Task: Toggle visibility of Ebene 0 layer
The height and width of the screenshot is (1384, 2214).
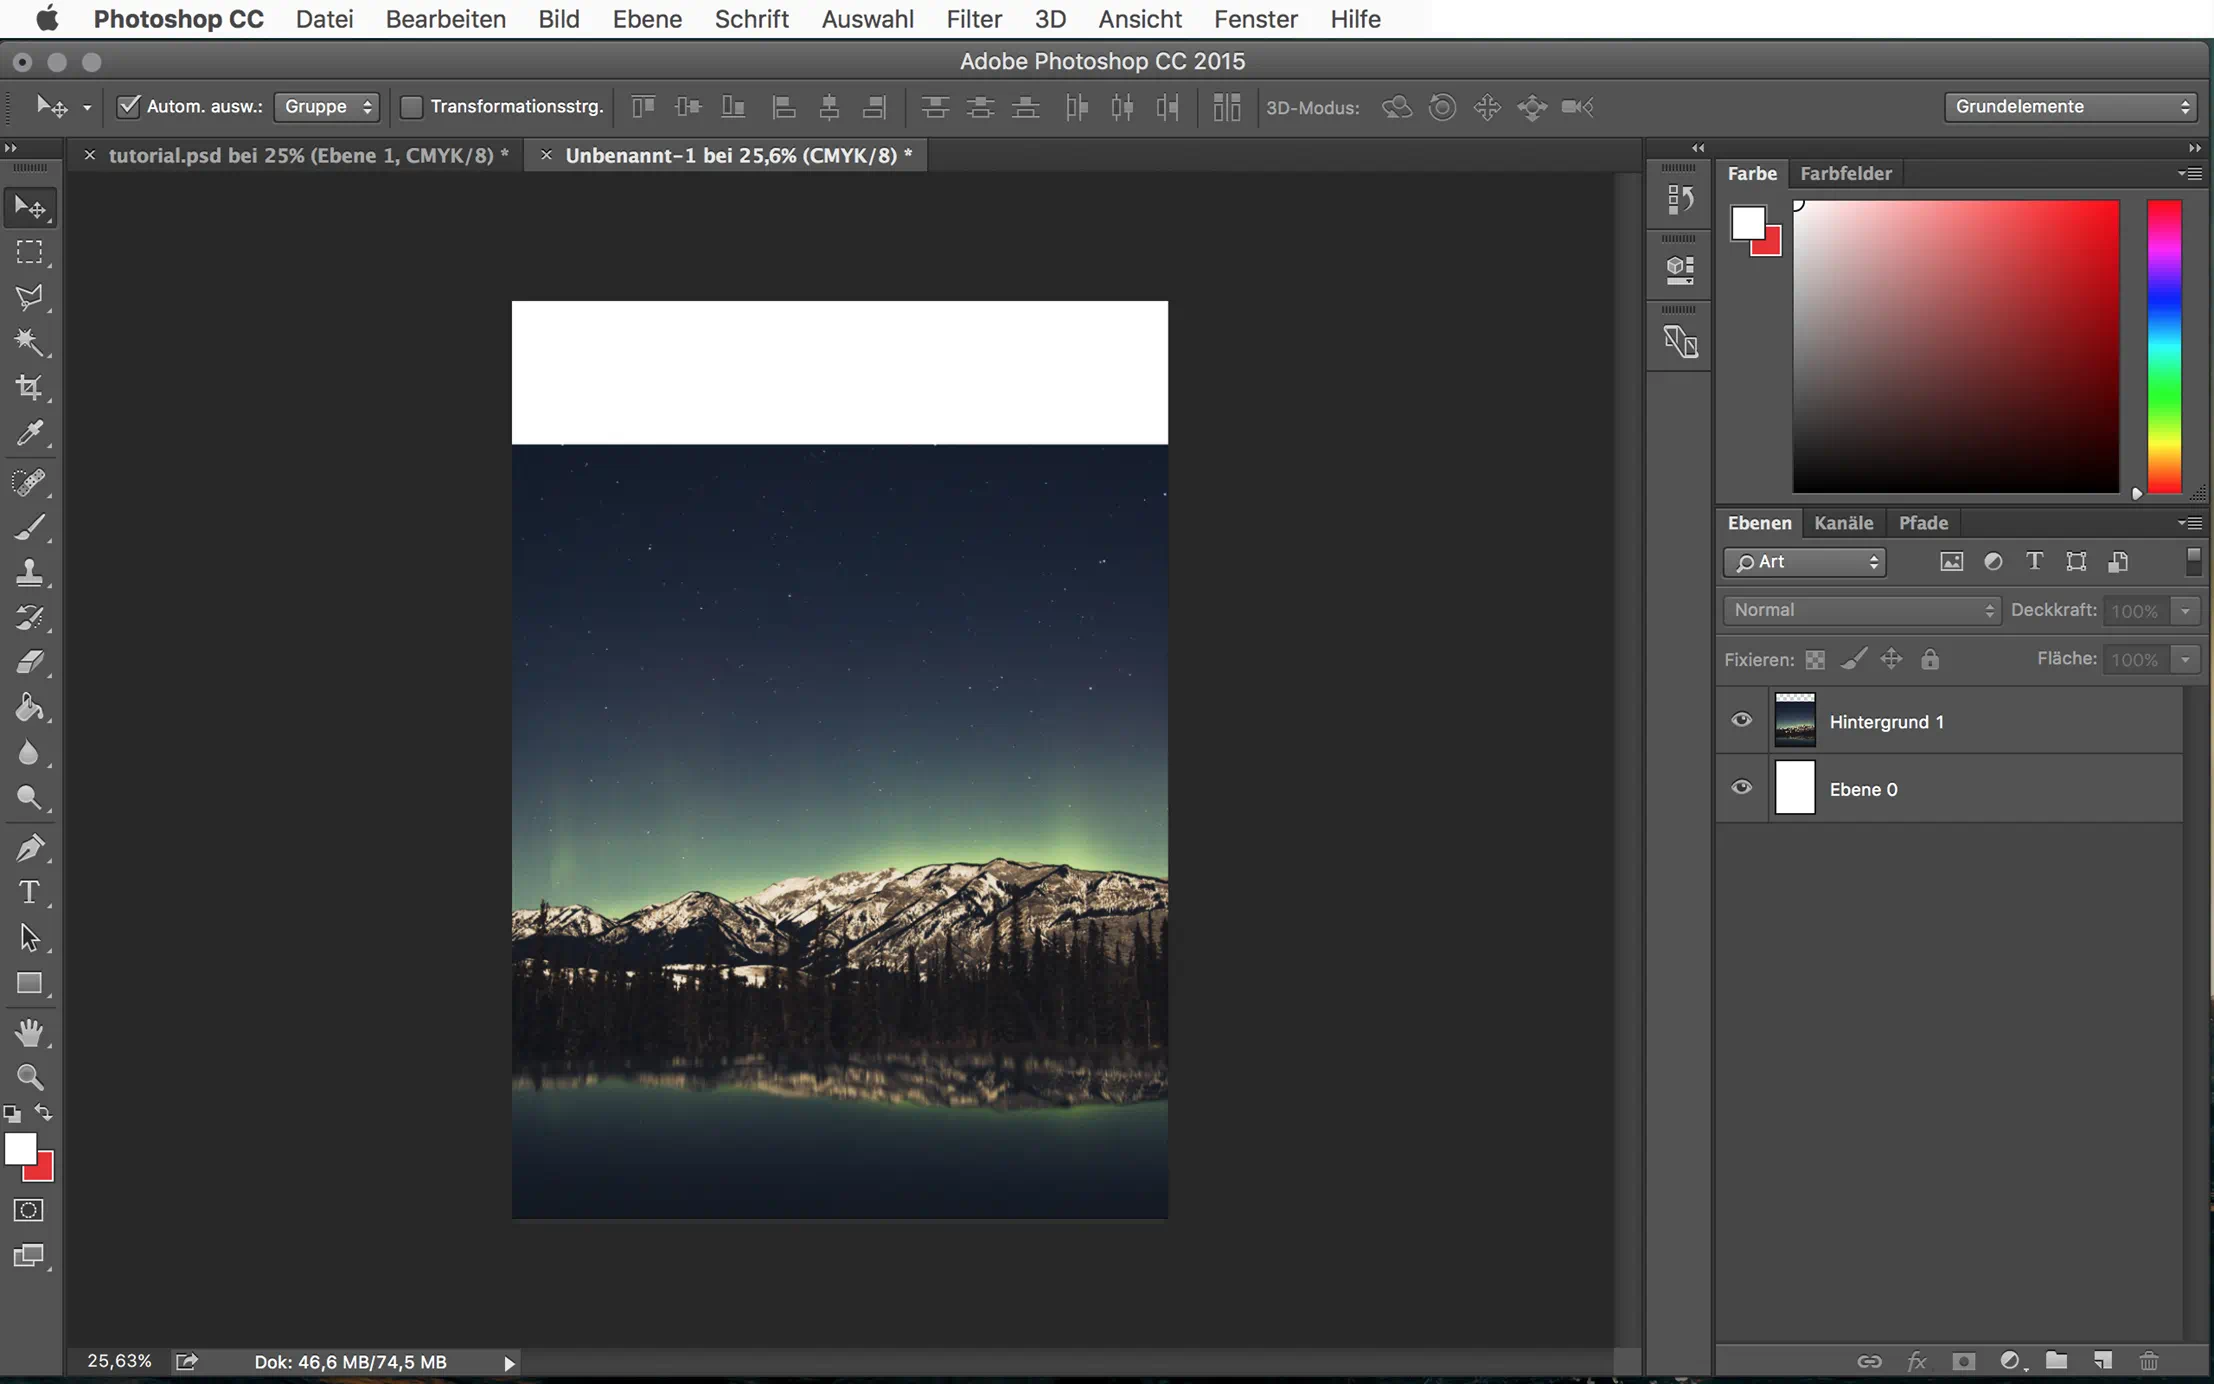Action: [x=1741, y=788]
